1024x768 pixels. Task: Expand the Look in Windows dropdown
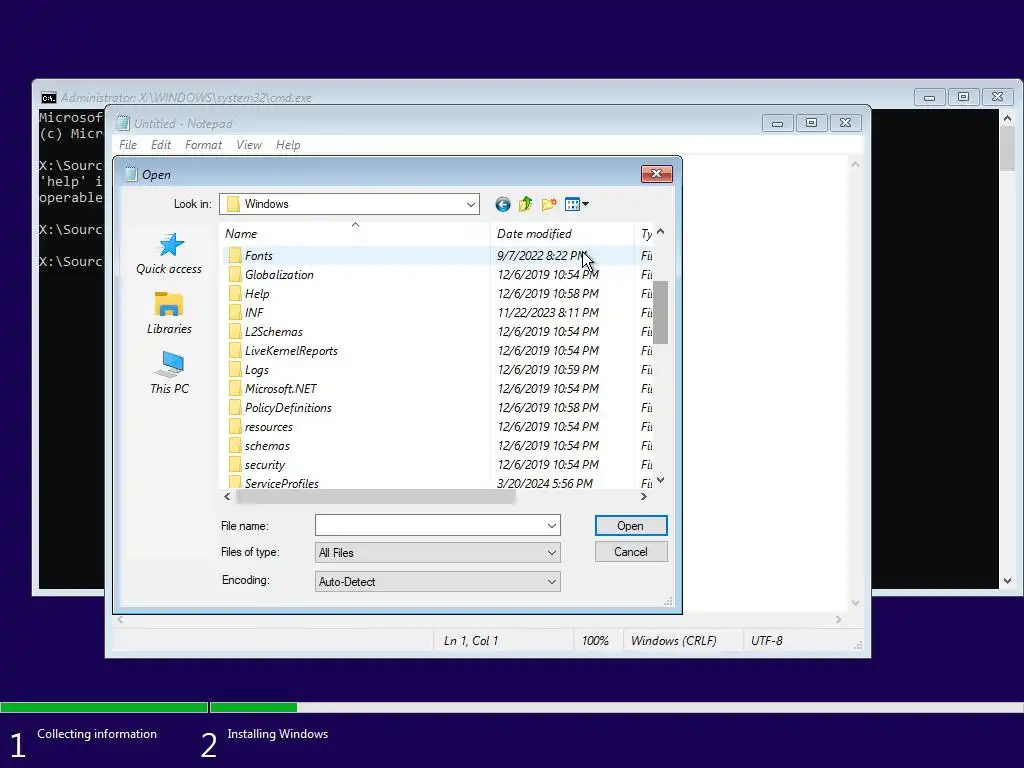coord(470,204)
